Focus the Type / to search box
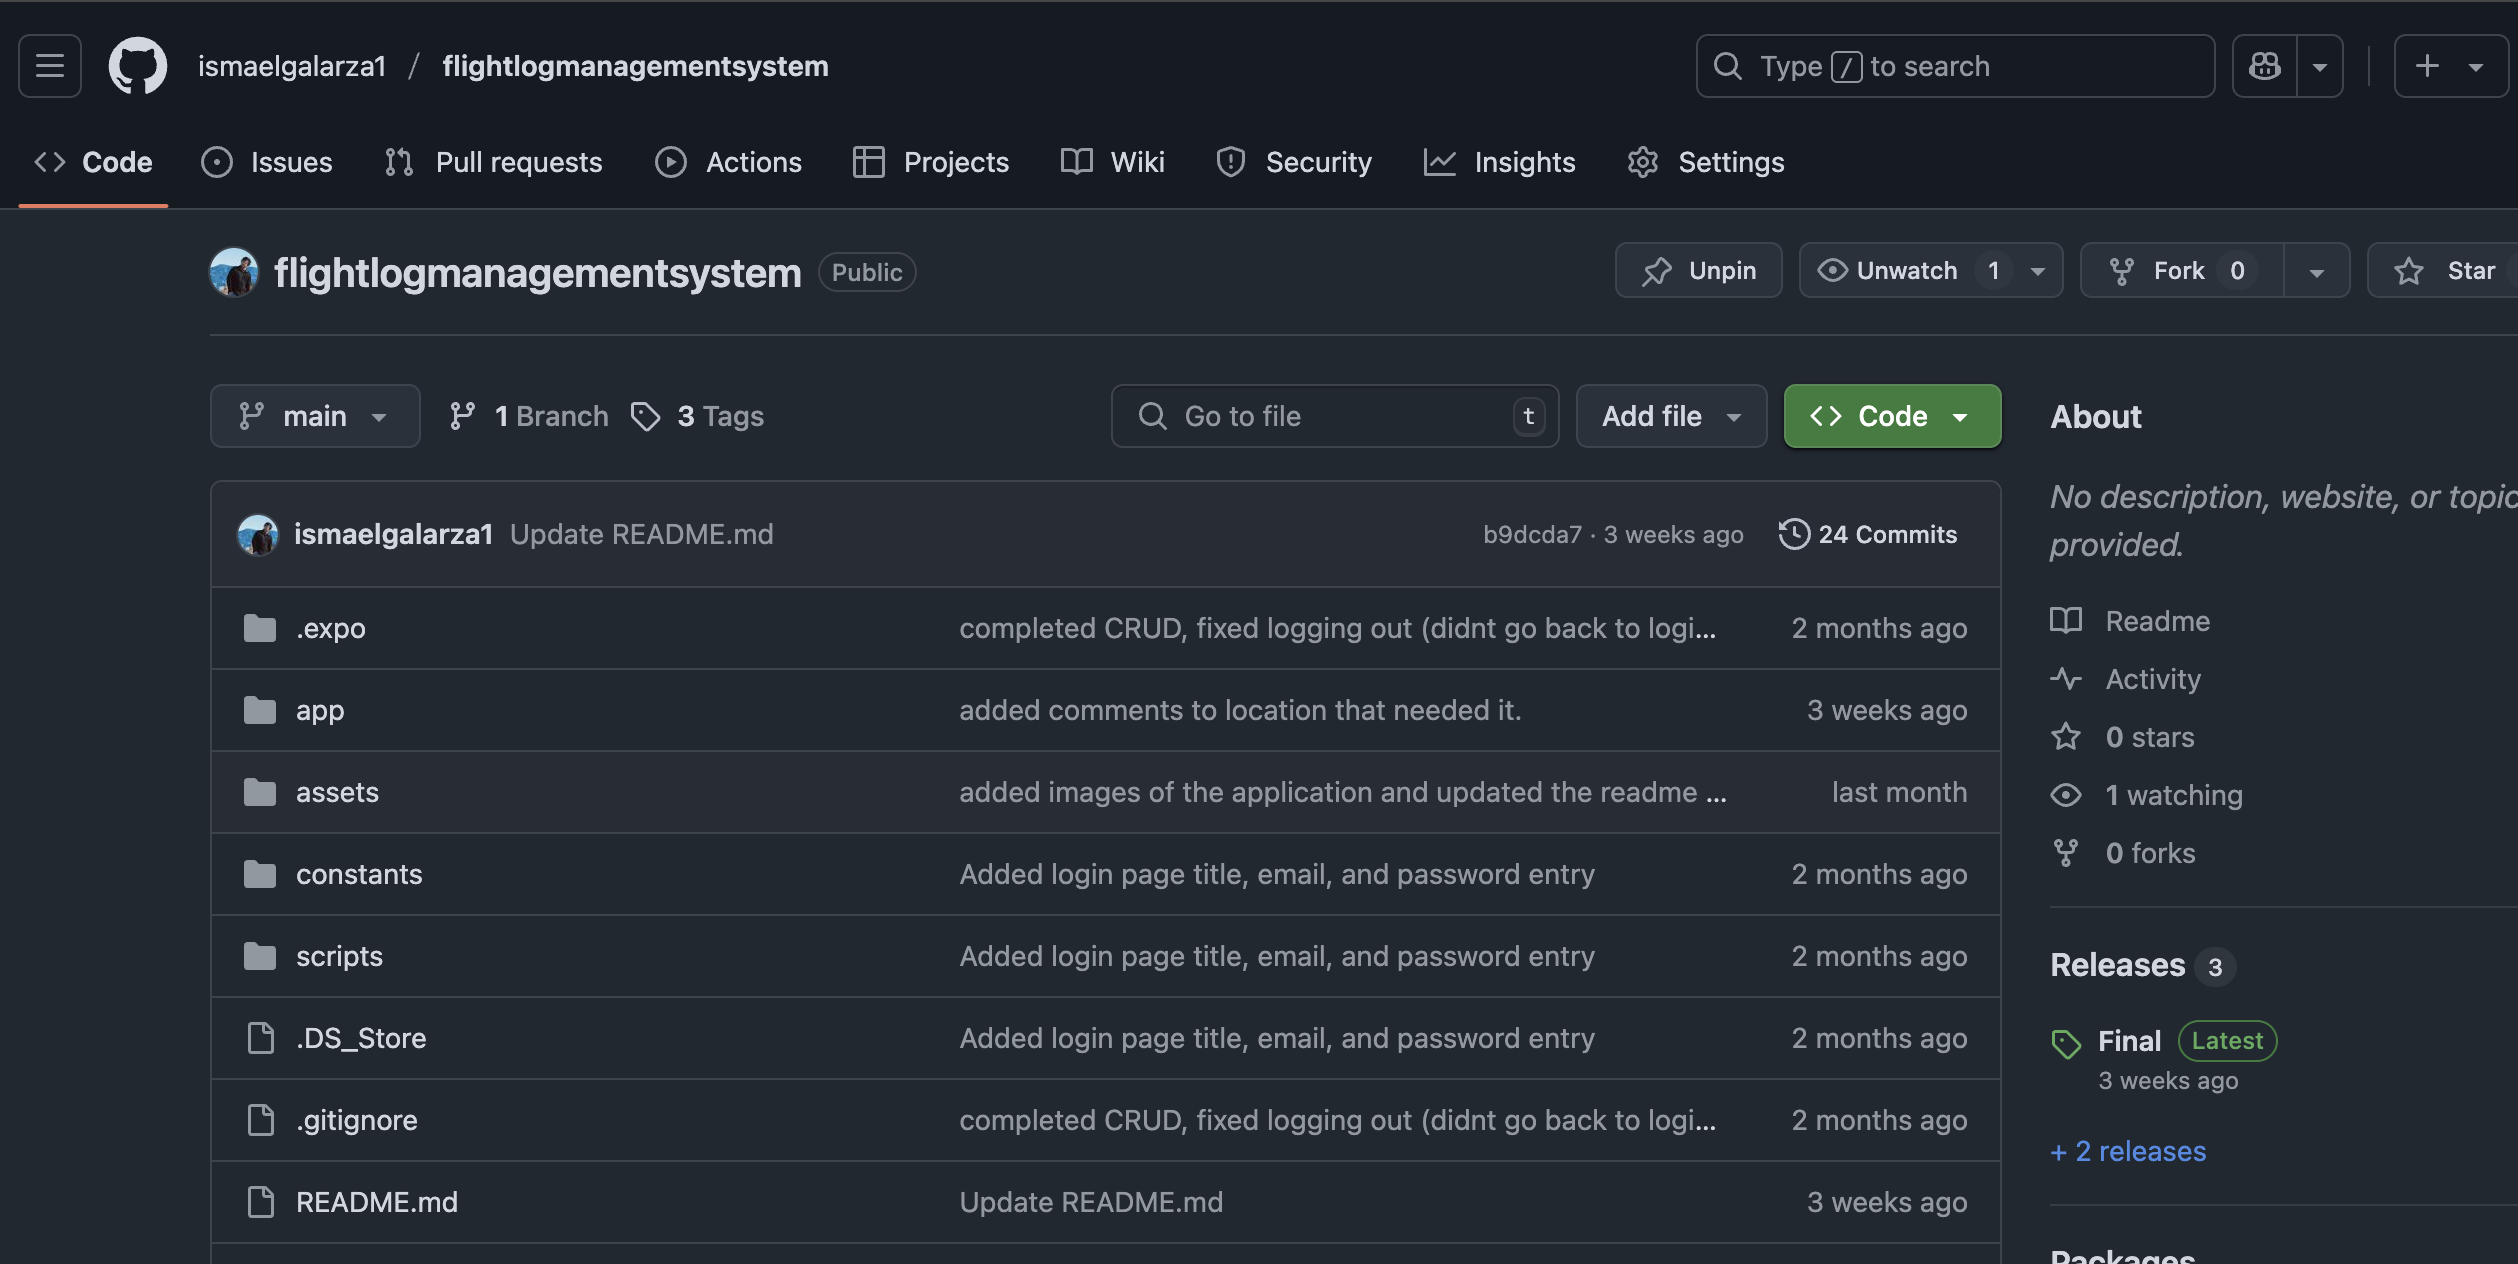This screenshot has height=1264, width=2518. click(1955, 66)
